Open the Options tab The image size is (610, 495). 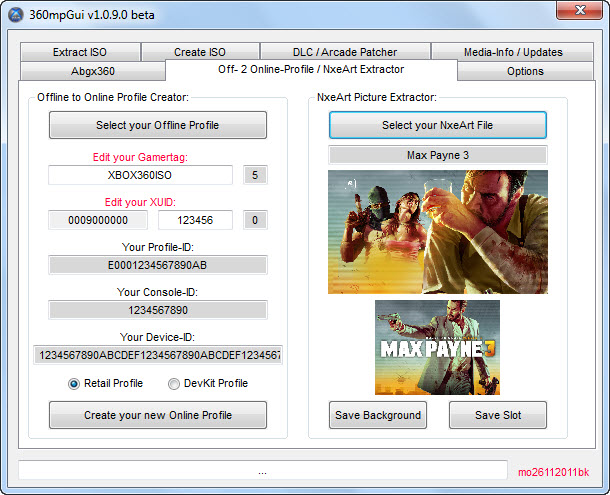[525, 71]
